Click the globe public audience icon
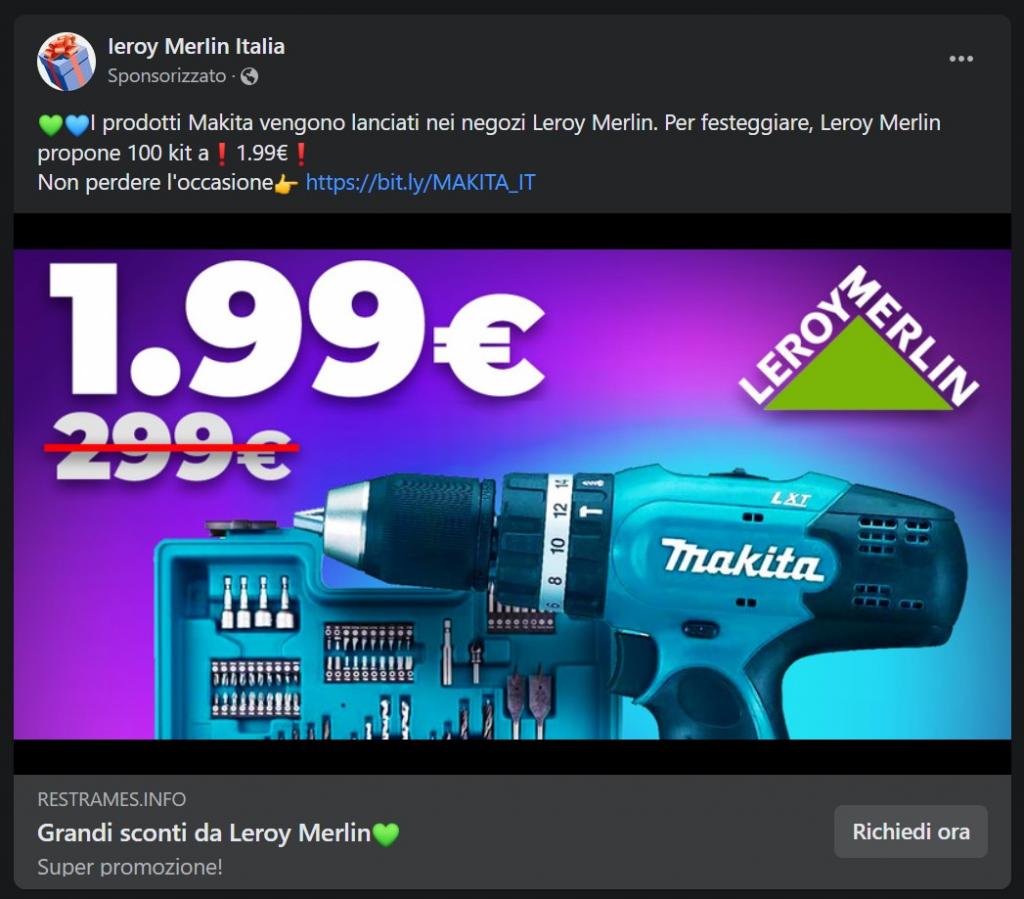This screenshot has width=1024, height=899. click(x=249, y=76)
